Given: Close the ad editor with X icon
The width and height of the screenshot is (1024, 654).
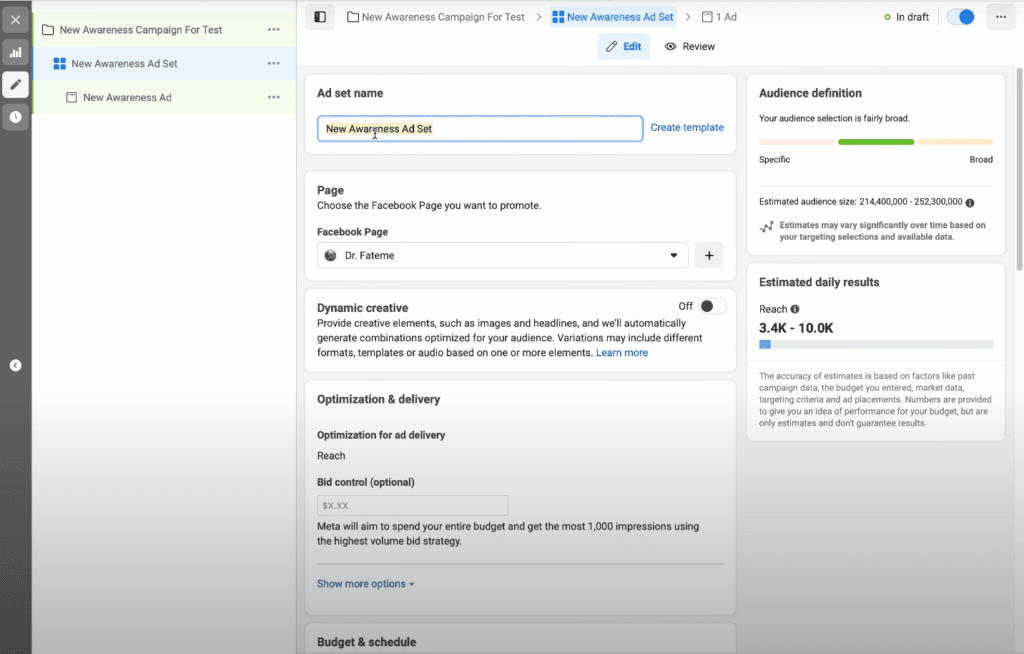Looking at the screenshot, I should point(15,19).
